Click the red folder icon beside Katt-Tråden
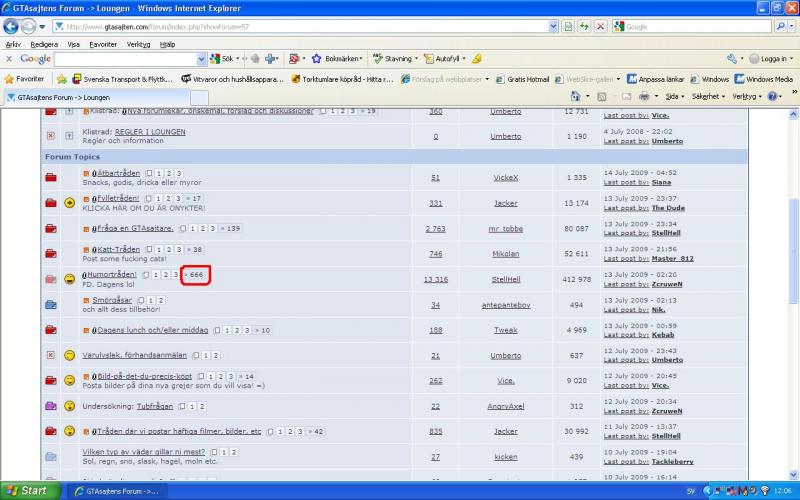800x500 pixels. point(51,254)
